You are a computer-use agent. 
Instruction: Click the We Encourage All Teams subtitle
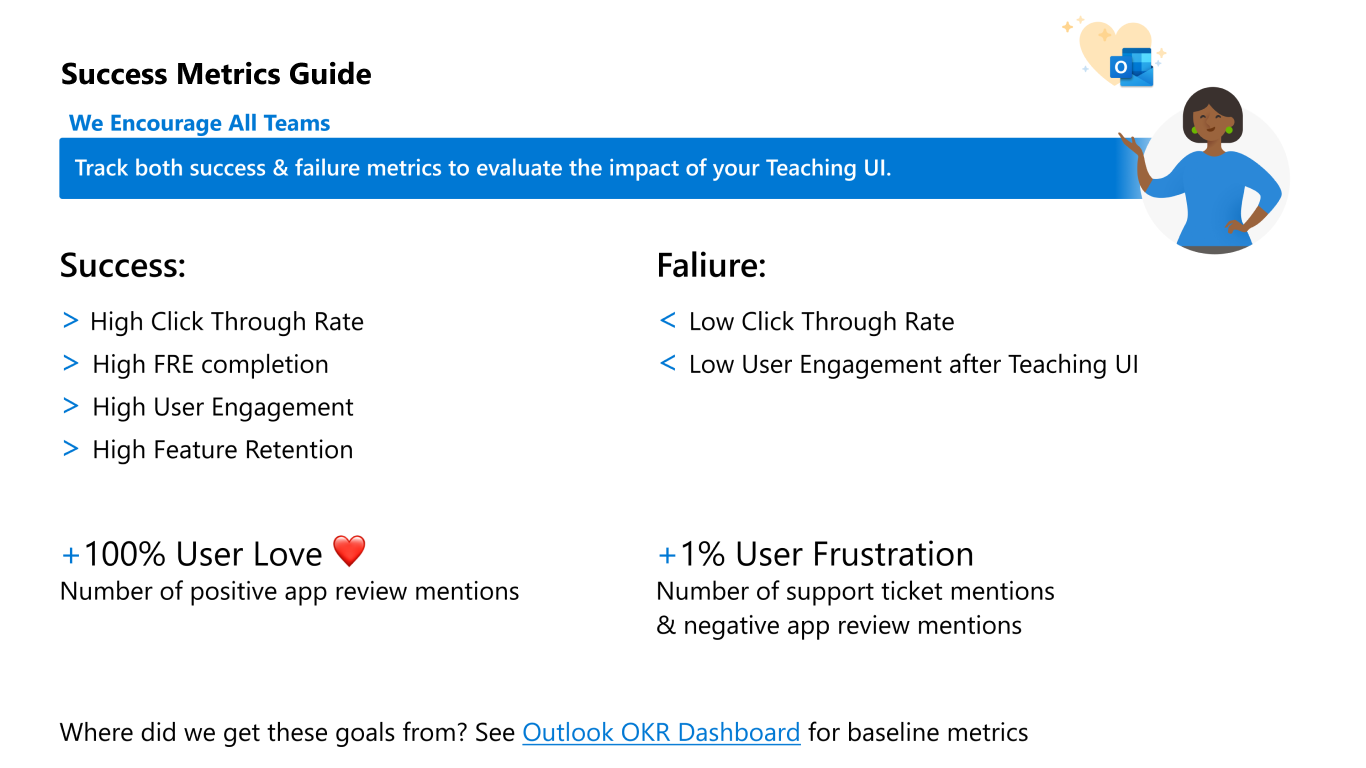(199, 123)
